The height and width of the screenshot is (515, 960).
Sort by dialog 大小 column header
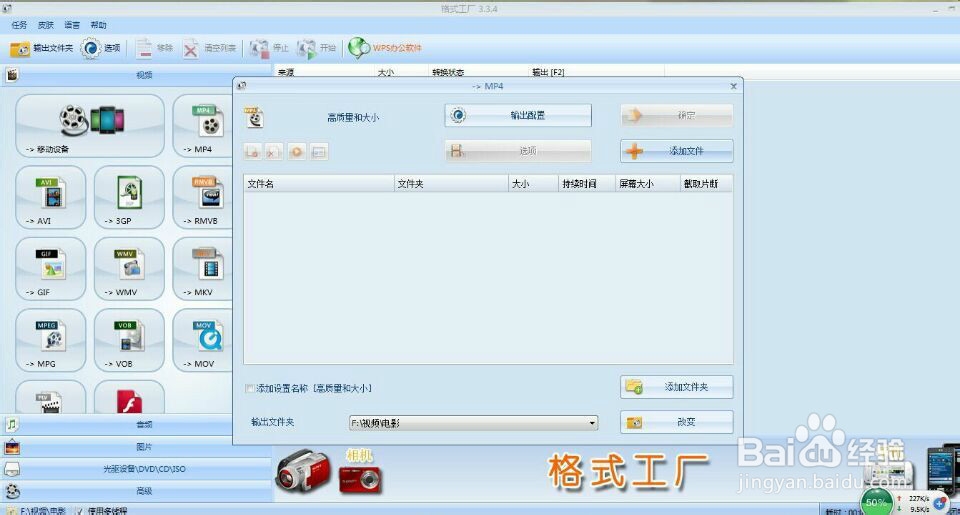[x=533, y=184]
